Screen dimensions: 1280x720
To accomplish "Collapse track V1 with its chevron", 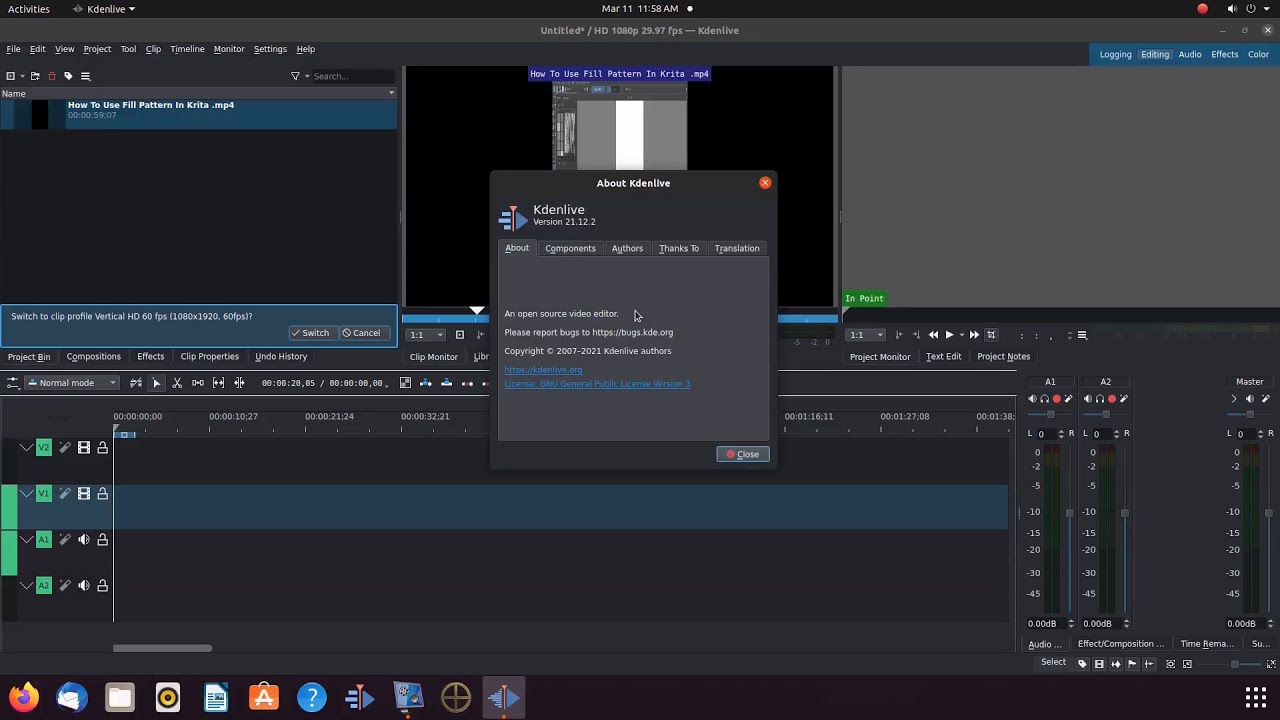I will click(x=27, y=494).
